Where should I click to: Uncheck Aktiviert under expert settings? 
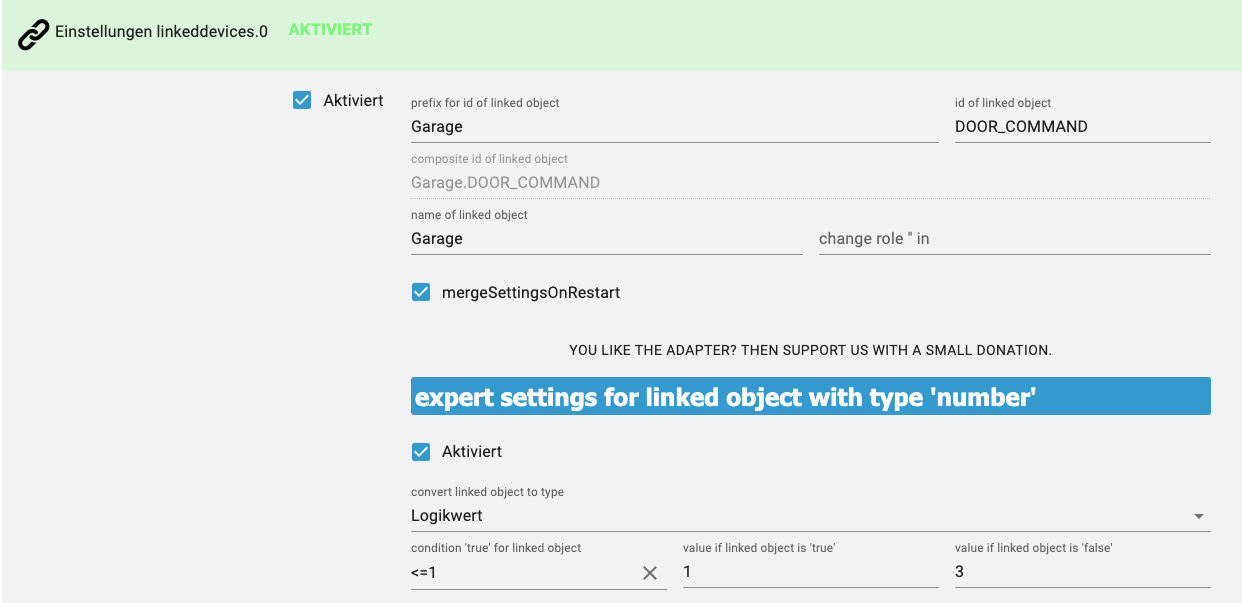[x=421, y=452]
